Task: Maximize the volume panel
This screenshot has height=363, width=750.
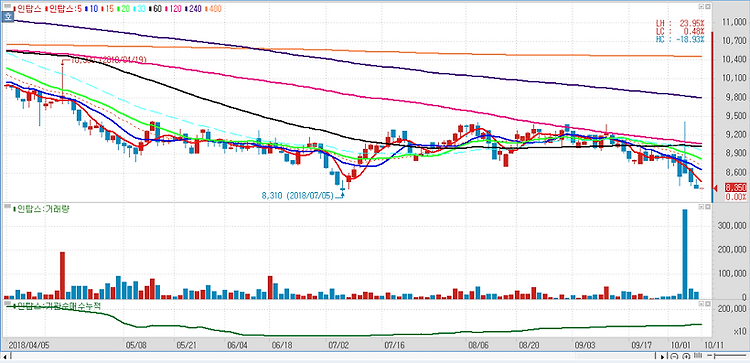Action: (707, 207)
